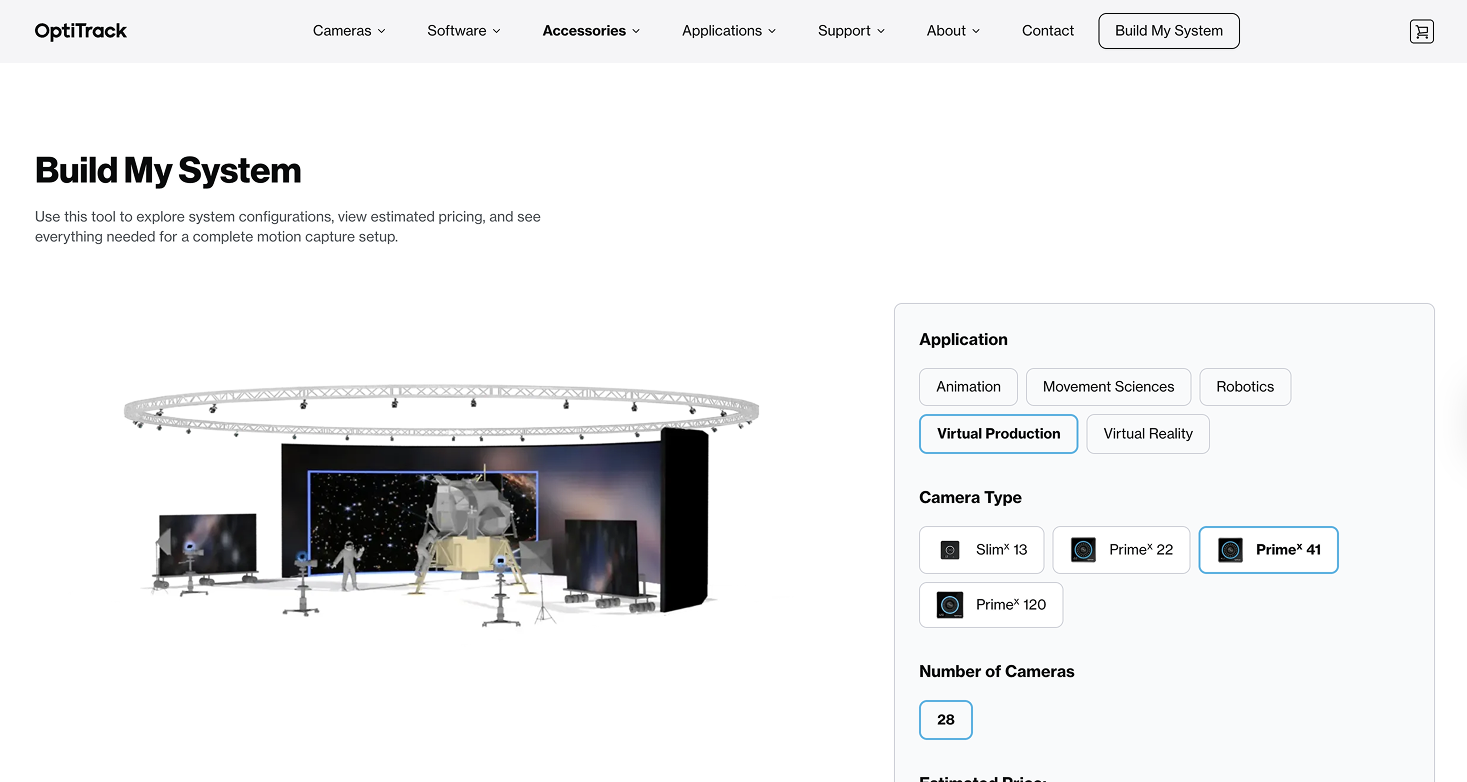
Task: Click the OptiTrack logo
Action: 81,31
